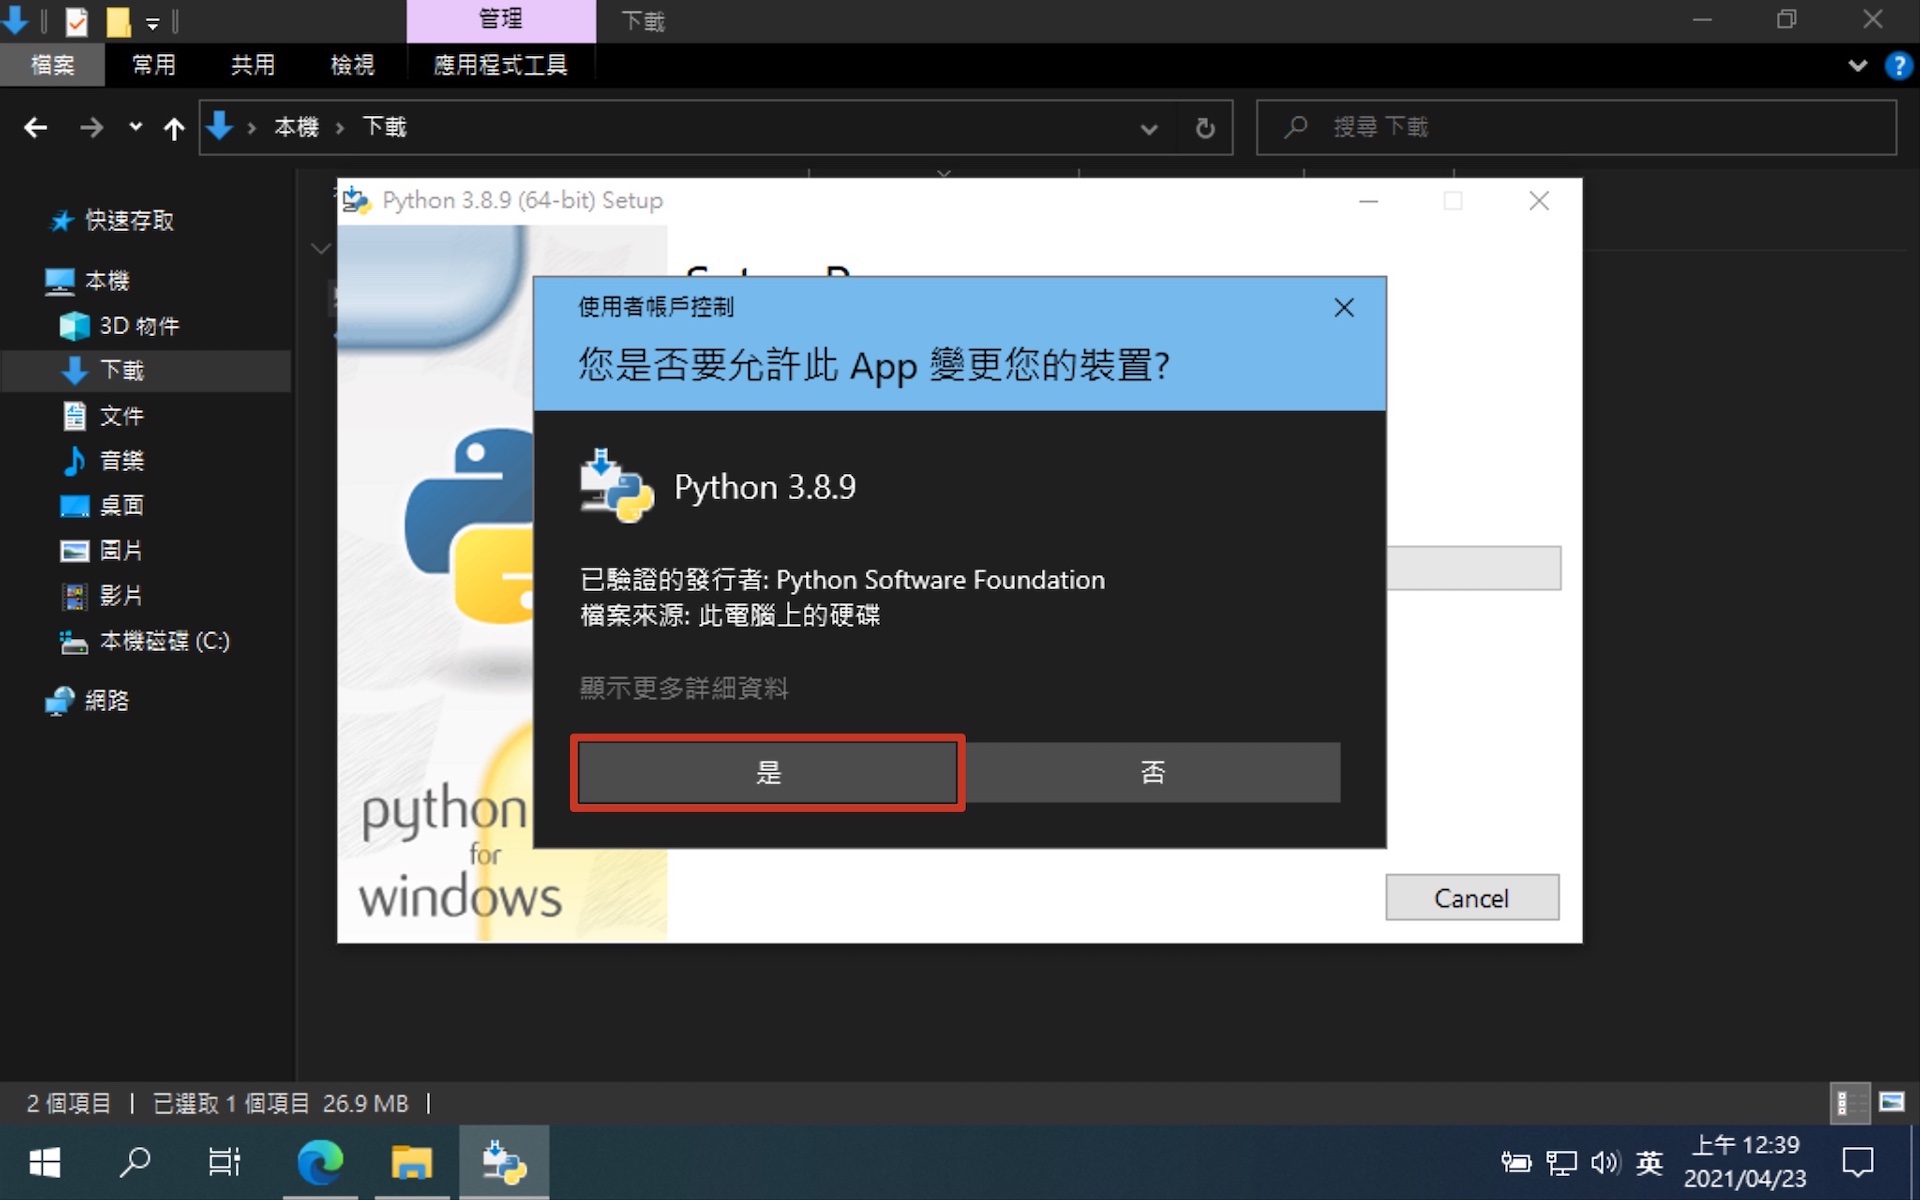Expand the ribbon chevron

[1857, 66]
